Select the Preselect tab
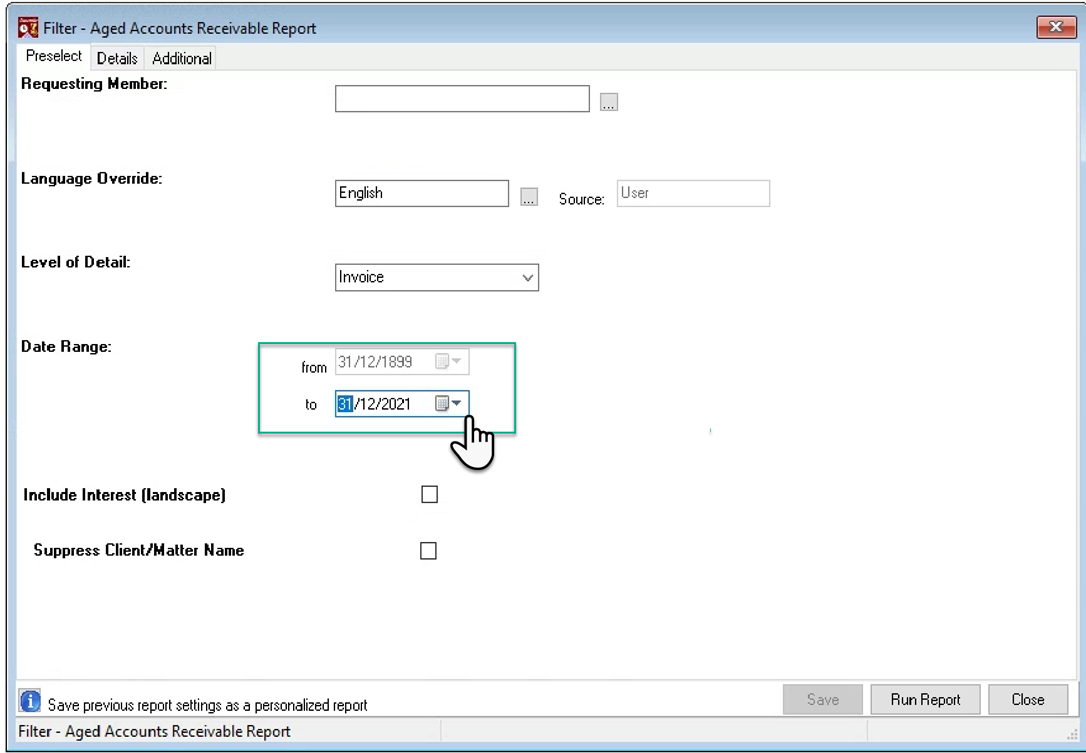Viewport: 1086px width, 753px height. tap(54, 56)
